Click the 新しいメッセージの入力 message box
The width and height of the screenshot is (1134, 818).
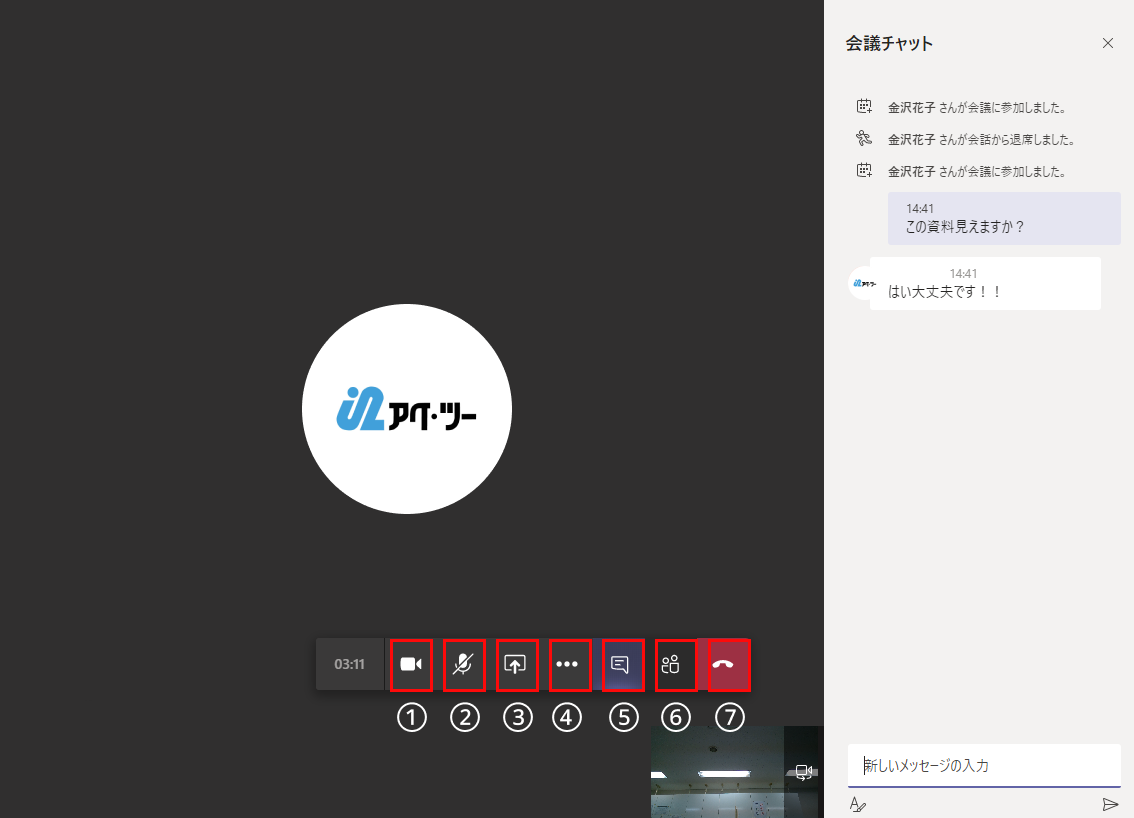pyautogui.click(x=984, y=765)
